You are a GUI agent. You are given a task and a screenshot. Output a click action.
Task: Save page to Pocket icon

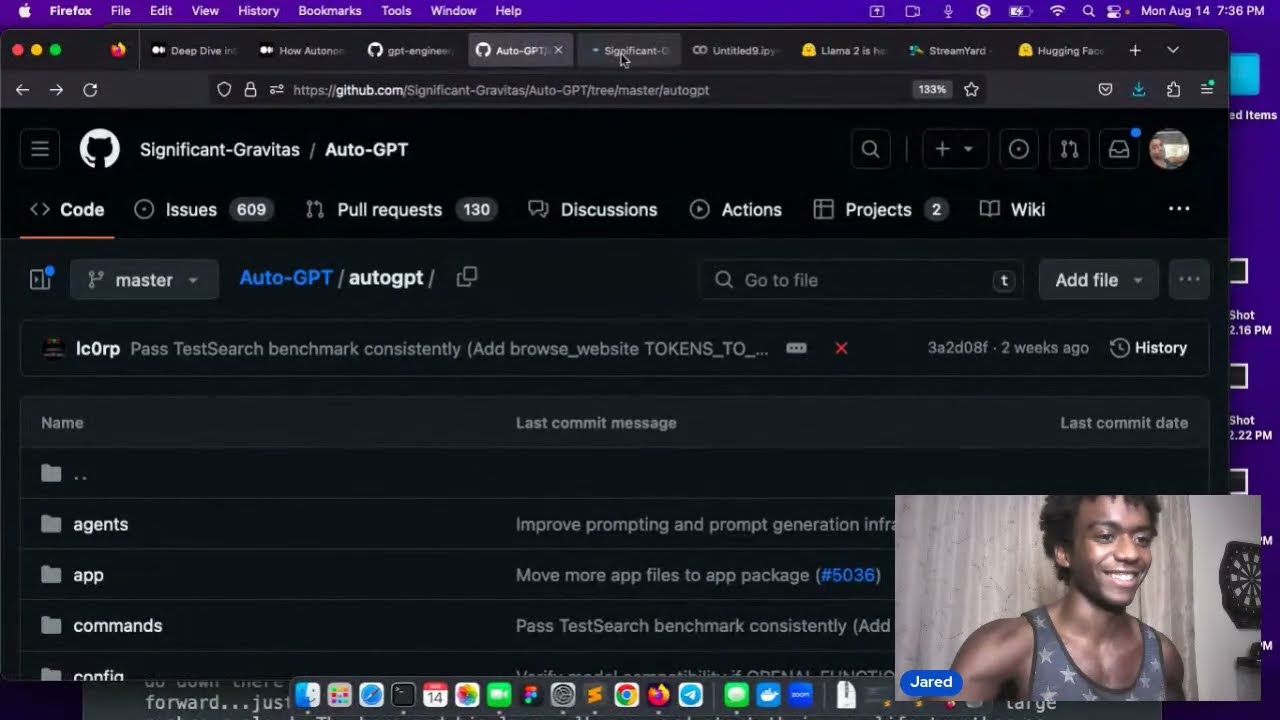coord(1105,89)
